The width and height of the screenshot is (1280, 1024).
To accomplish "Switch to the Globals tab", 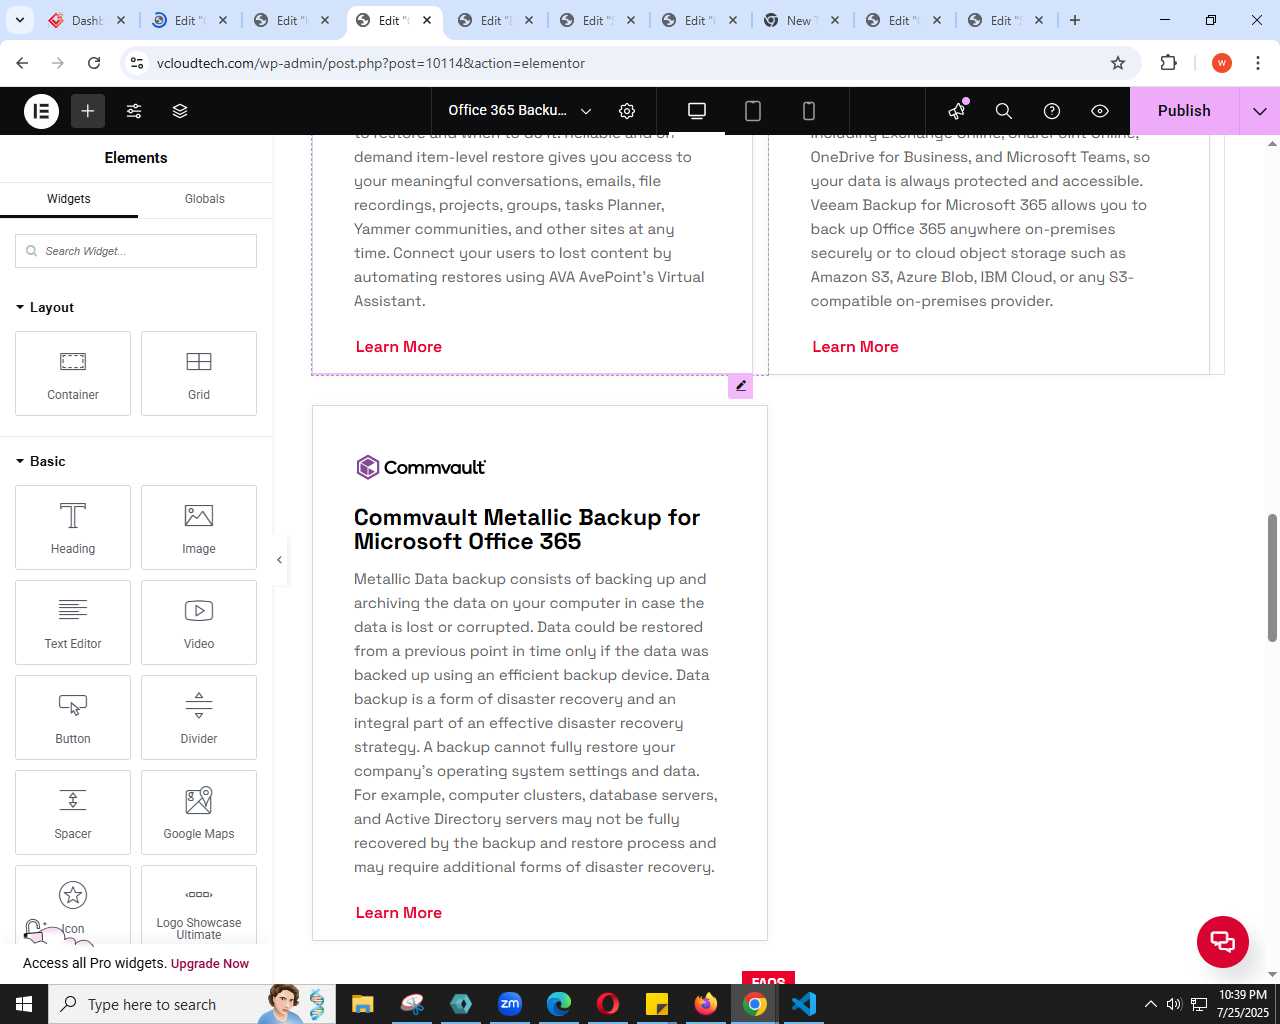I will tap(205, 199).
